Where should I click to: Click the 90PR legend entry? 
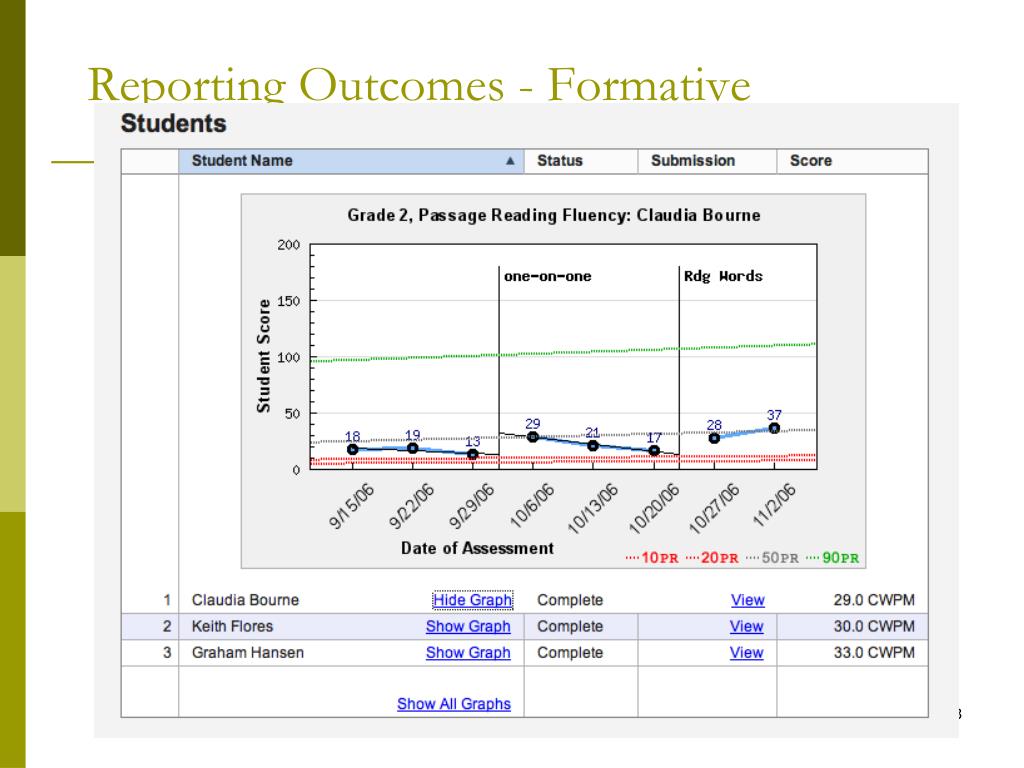click(x=833, y=558)
